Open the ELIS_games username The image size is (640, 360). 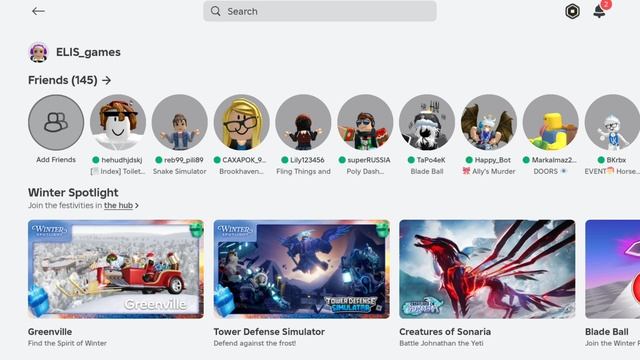[88, 52]
